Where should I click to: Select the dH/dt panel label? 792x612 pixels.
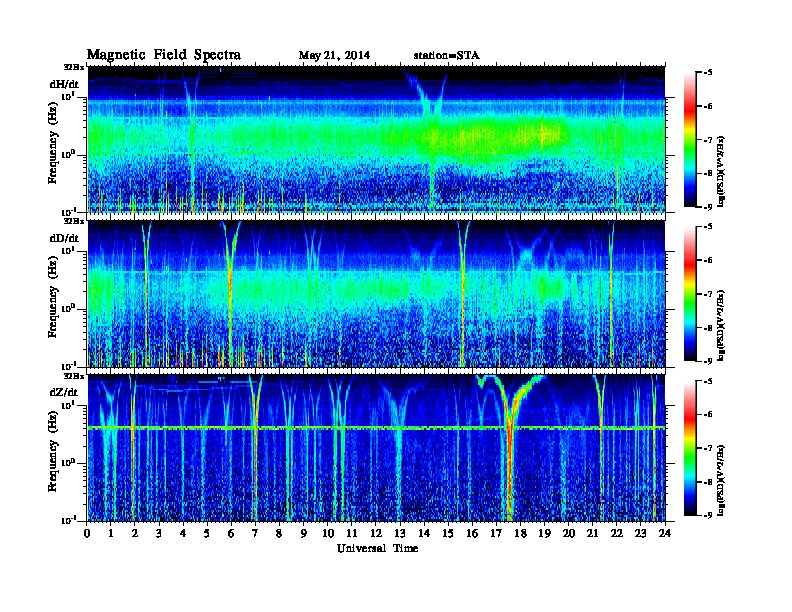point(64,84)
